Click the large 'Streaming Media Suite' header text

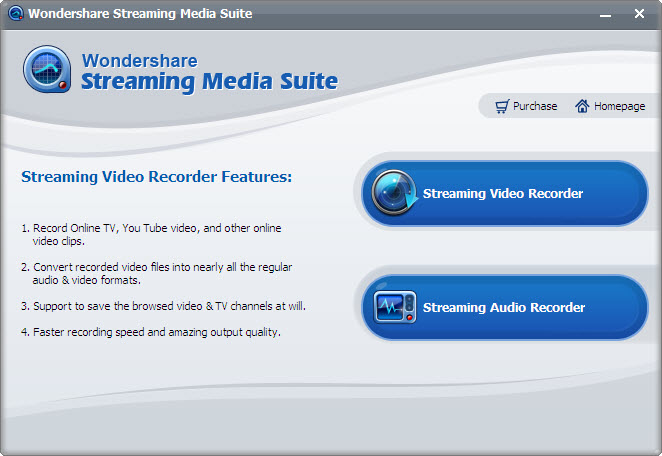(x=209, y=81)
